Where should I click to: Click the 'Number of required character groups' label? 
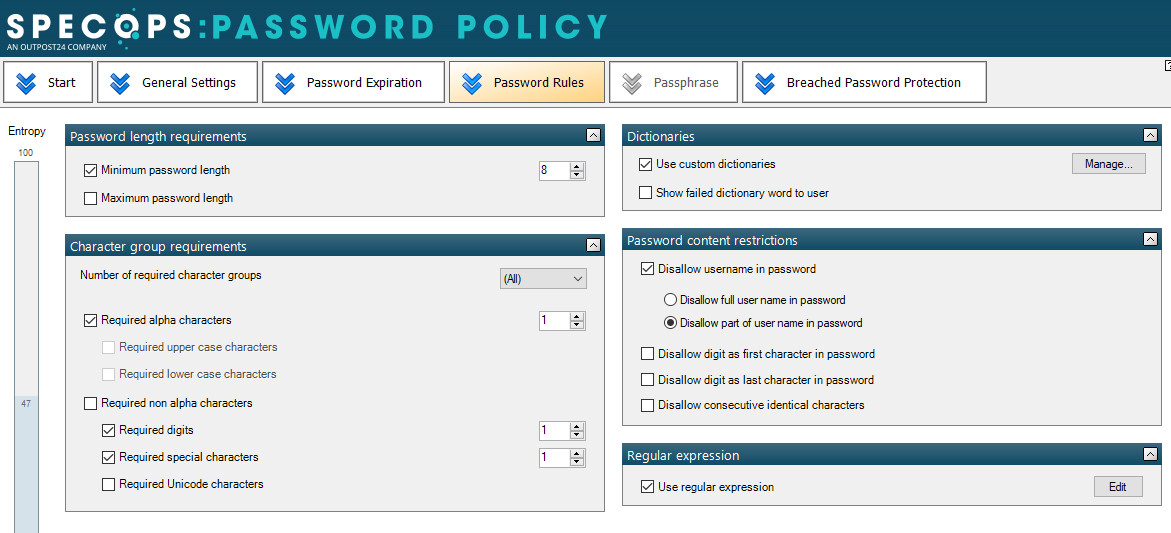171,275
